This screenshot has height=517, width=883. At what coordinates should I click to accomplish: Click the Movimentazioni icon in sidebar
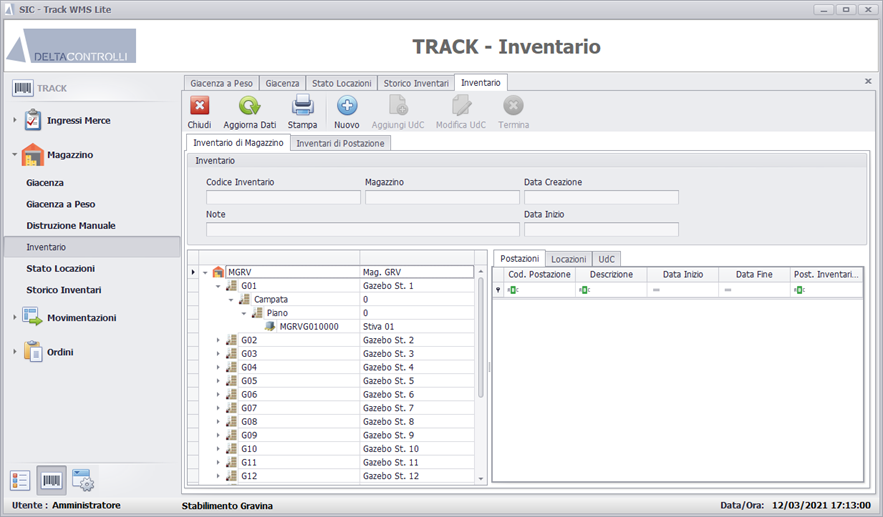[x=32, y=317]
